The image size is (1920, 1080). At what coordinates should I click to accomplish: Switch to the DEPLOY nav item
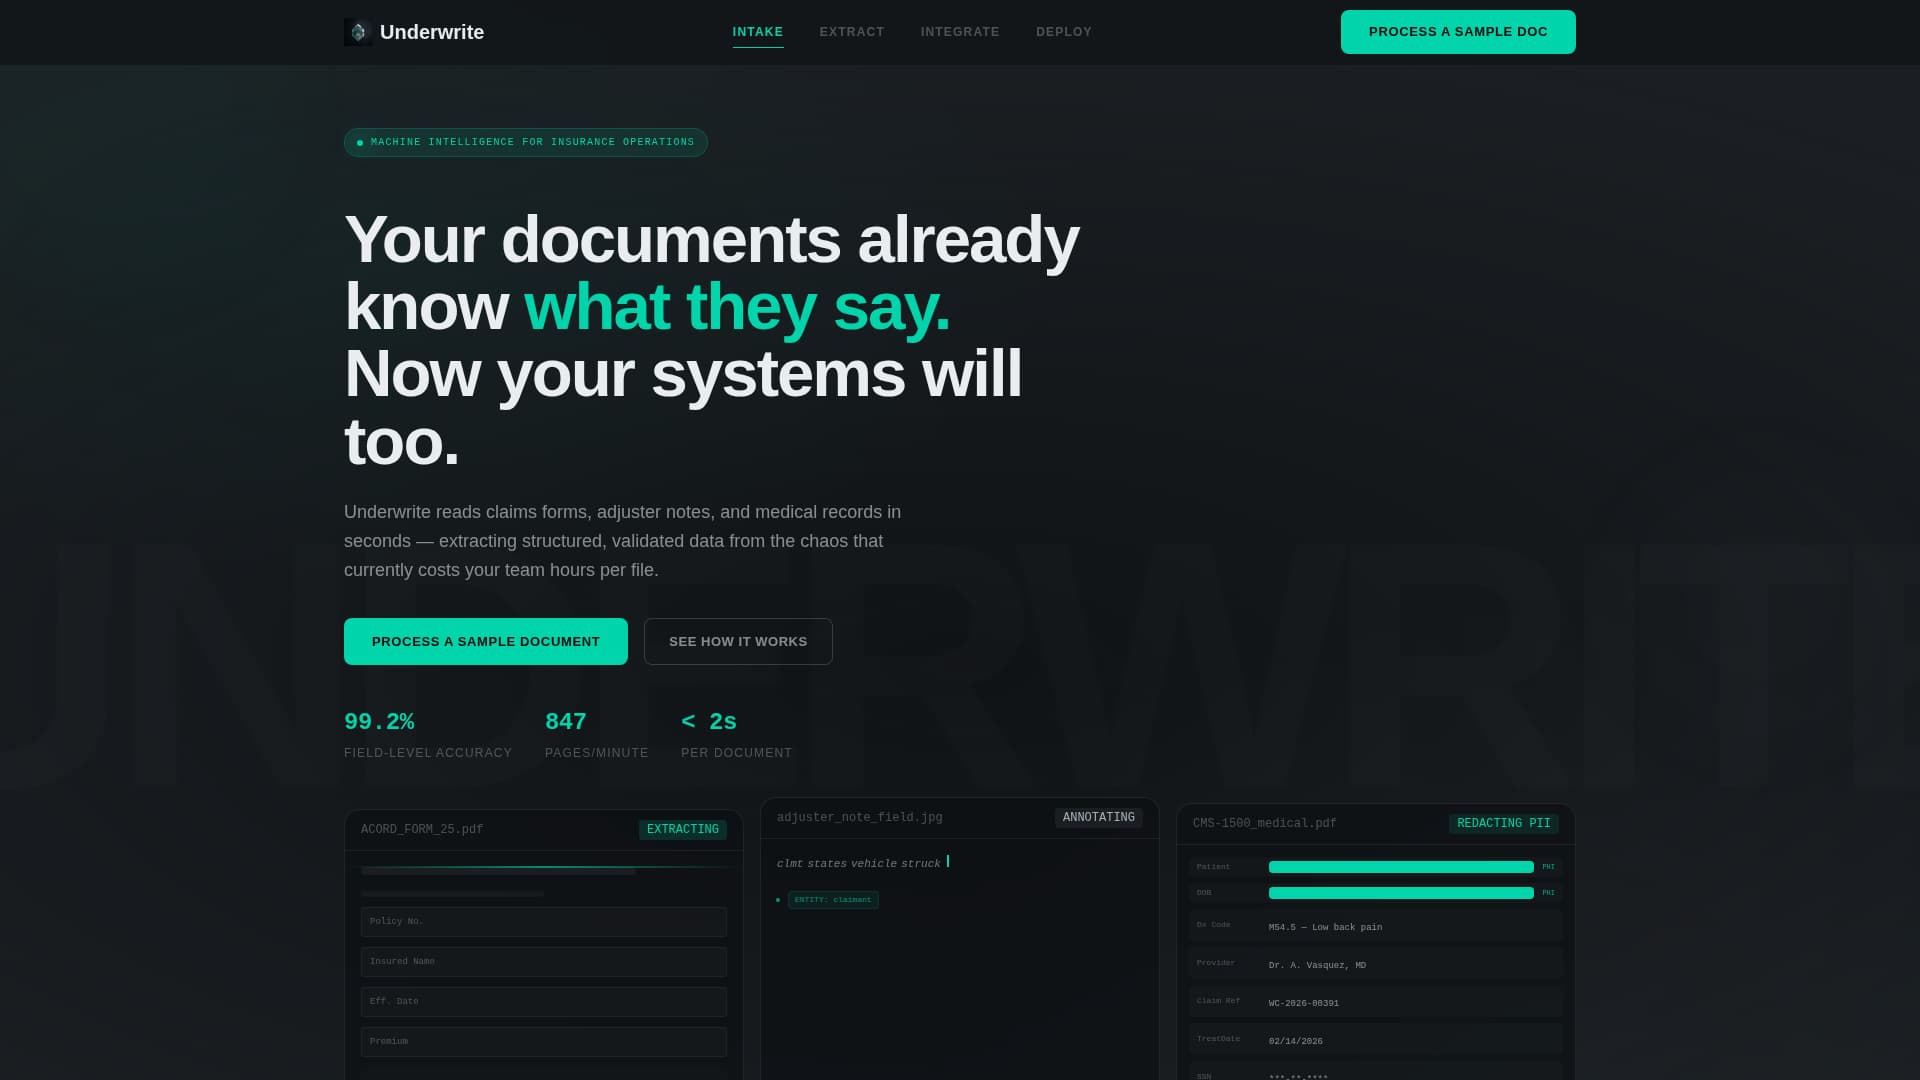[1064, 32]
